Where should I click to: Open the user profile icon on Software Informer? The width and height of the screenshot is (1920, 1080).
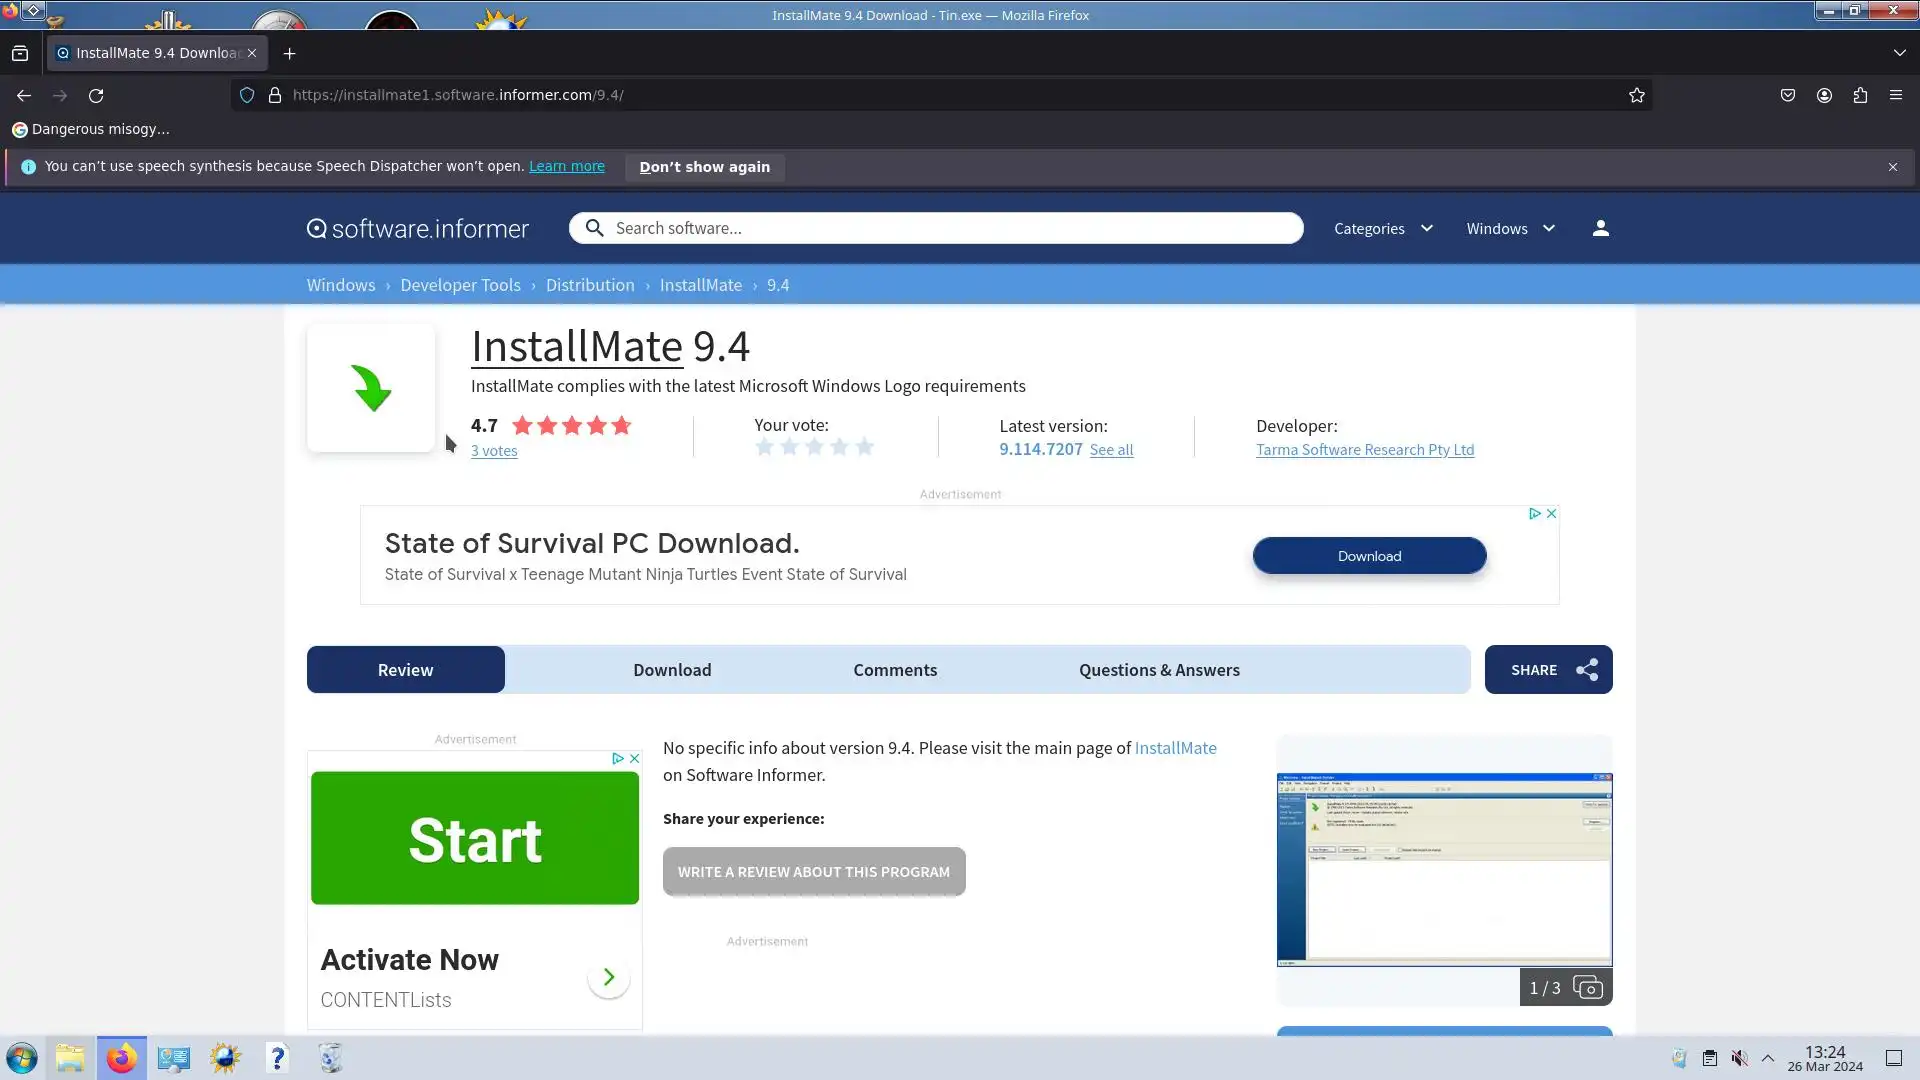coord(1600,228)
